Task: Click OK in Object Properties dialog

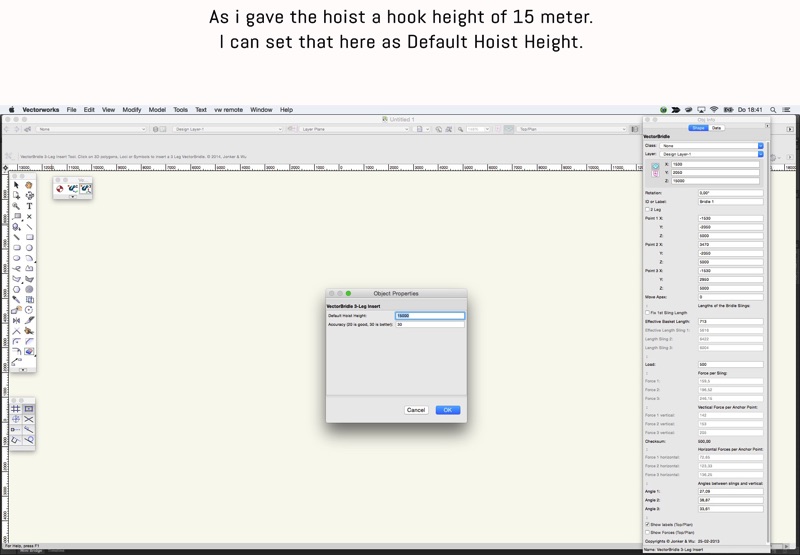Action: (448, 410)
